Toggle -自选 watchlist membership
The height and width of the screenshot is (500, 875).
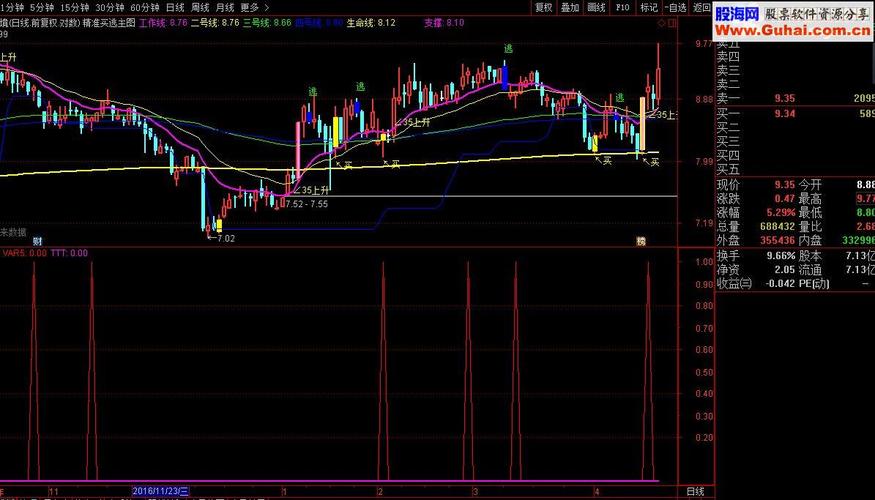pos(676,7)
